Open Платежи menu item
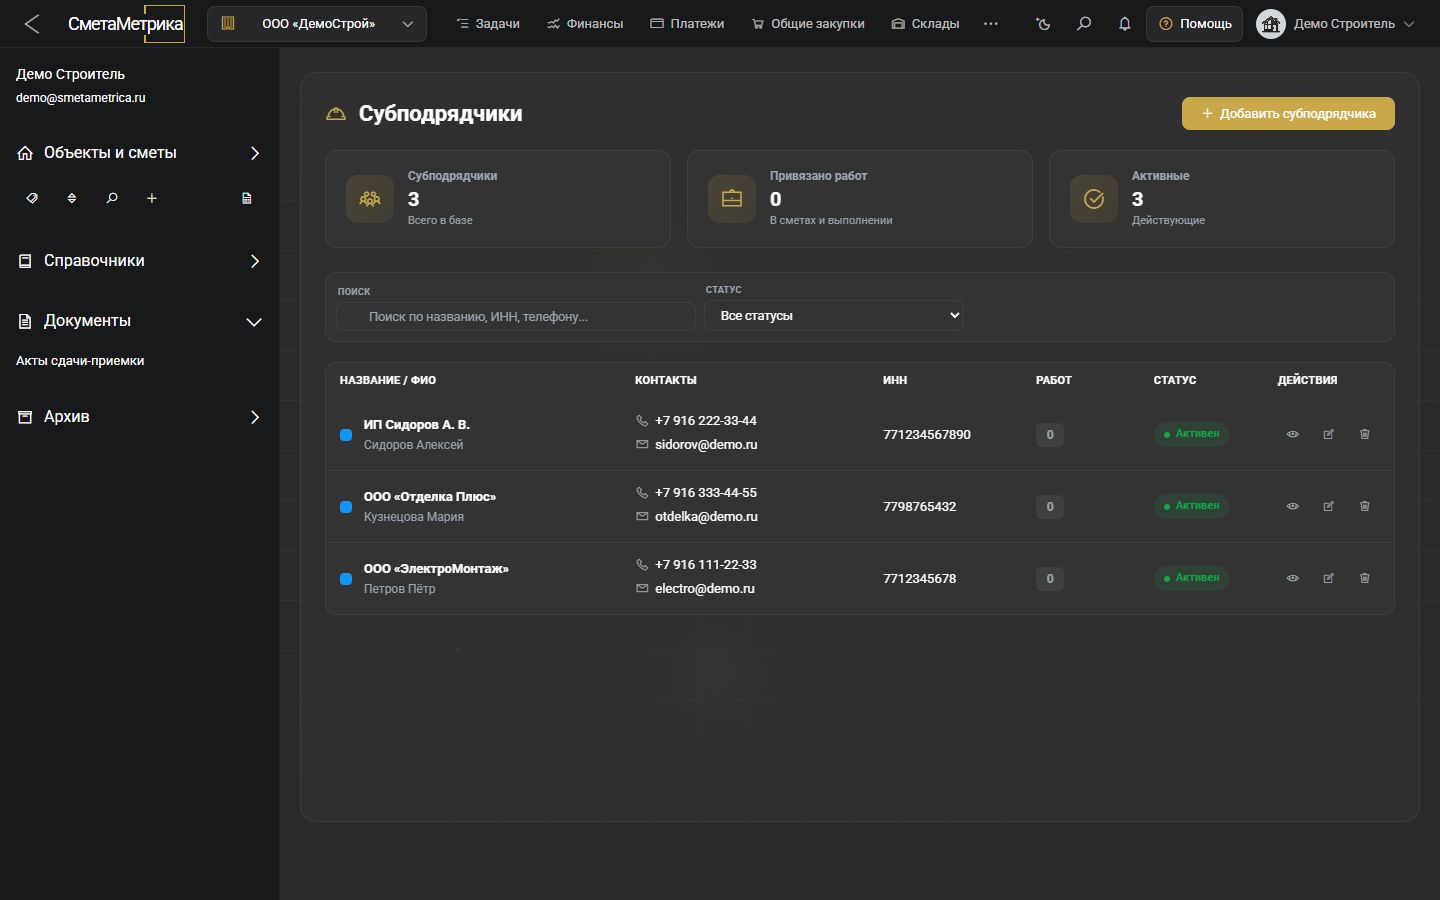 click(x=687, y=24)
